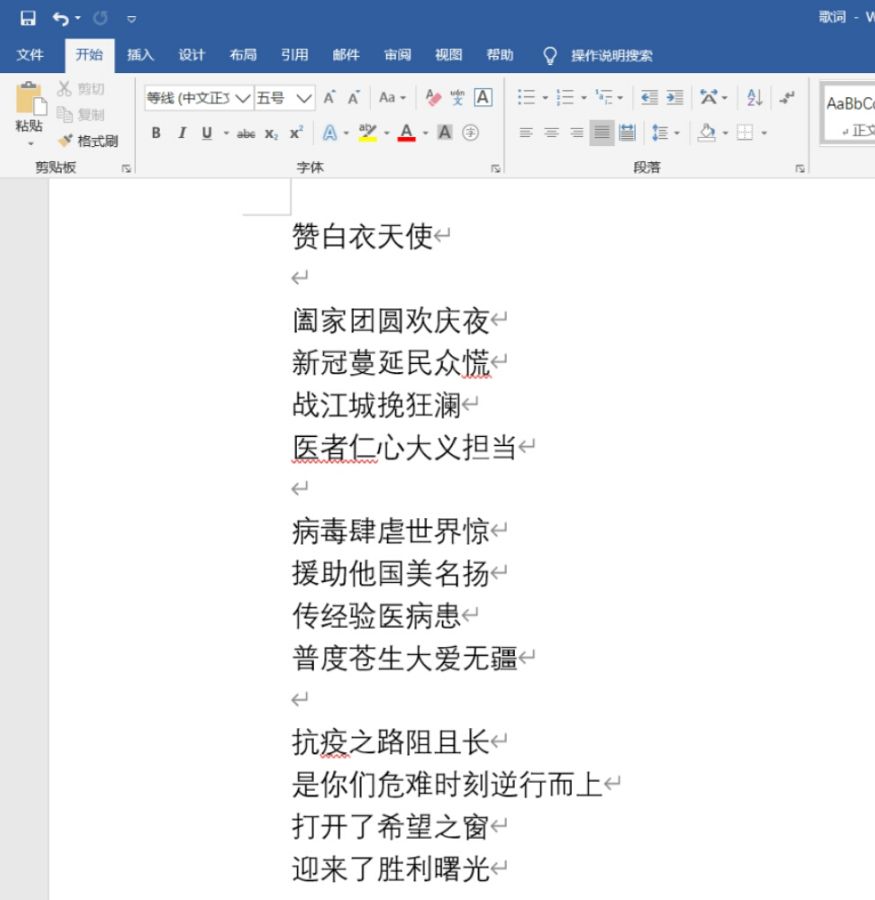Select the 正文 style thumbnail
Screen dimensions: 875x900
(x=850, y=114)
